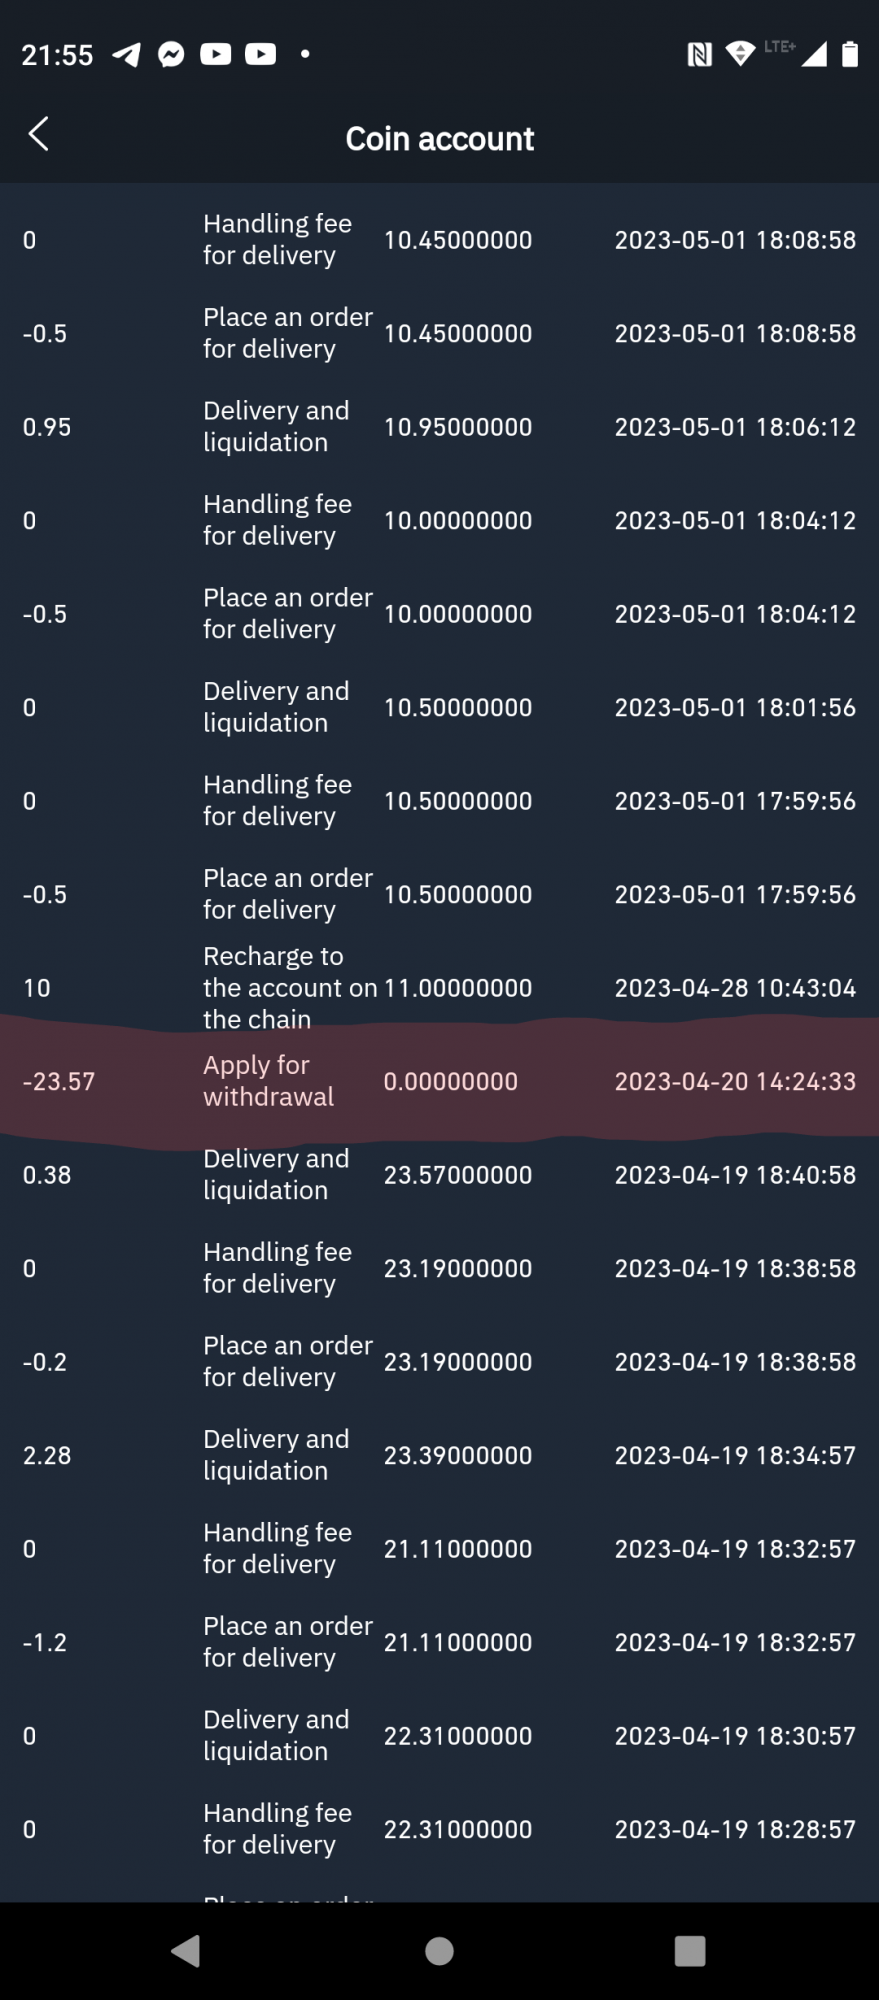The height and width of the screenshot is (2000, 879).
Task: Open Delivery and liquidation 0.95 entry
Action: 439,427
